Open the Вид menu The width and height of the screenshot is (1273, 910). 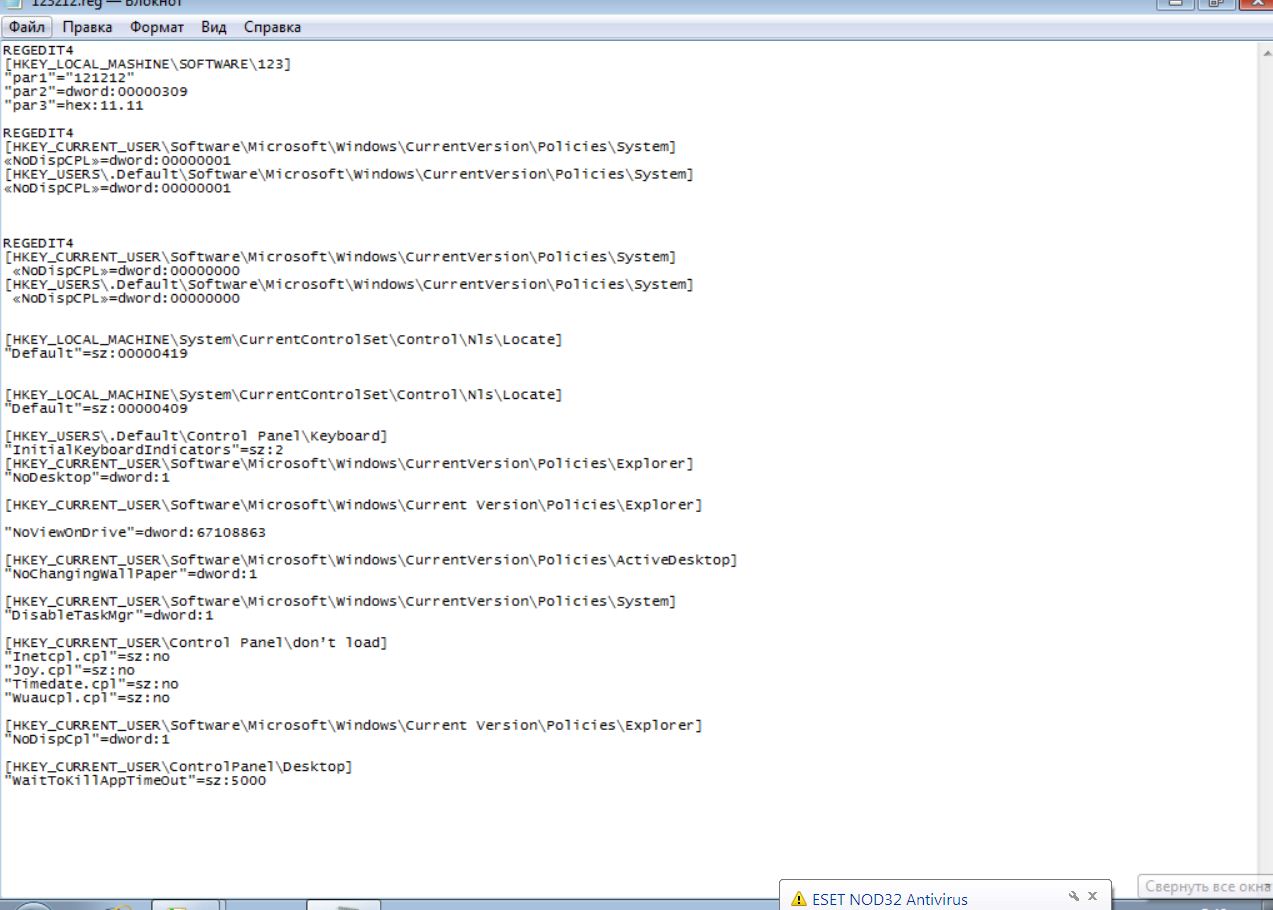click(x=214, y=27)
